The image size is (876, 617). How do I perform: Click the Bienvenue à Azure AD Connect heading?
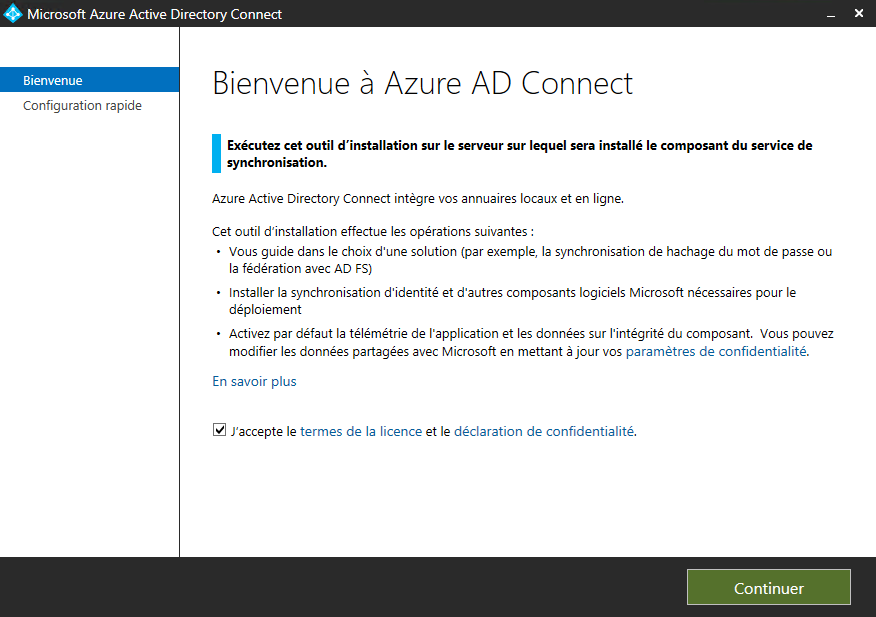click(x=422, y=84)
